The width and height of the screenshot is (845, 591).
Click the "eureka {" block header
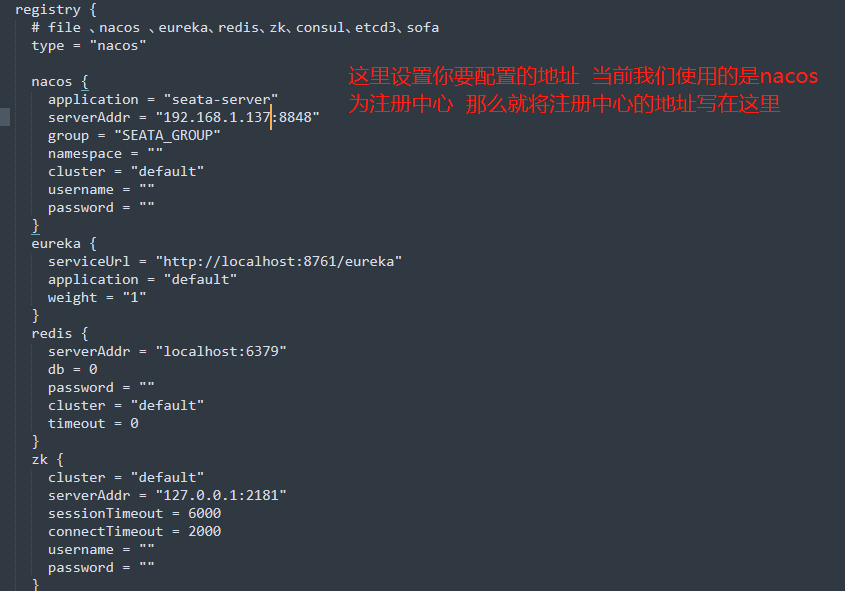[x=64, y=243]
